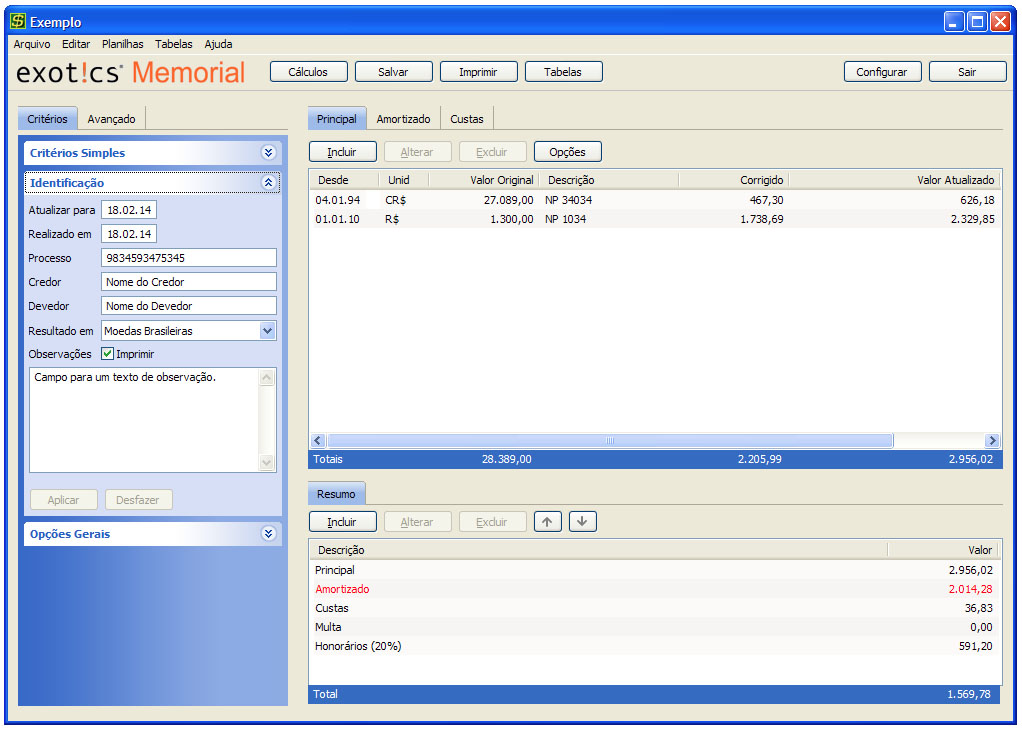This screenshot has width=1022, height=730.
Task: Click the Corrigido column header
Action: coord(733,180)
